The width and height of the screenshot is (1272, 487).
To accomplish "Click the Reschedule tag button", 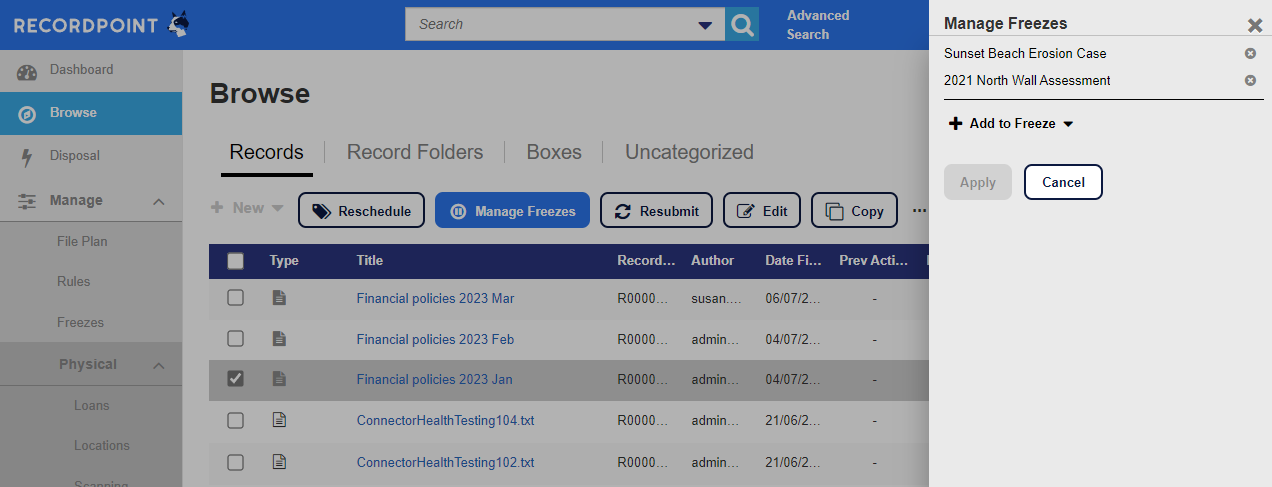I will [x=361, y=211].
